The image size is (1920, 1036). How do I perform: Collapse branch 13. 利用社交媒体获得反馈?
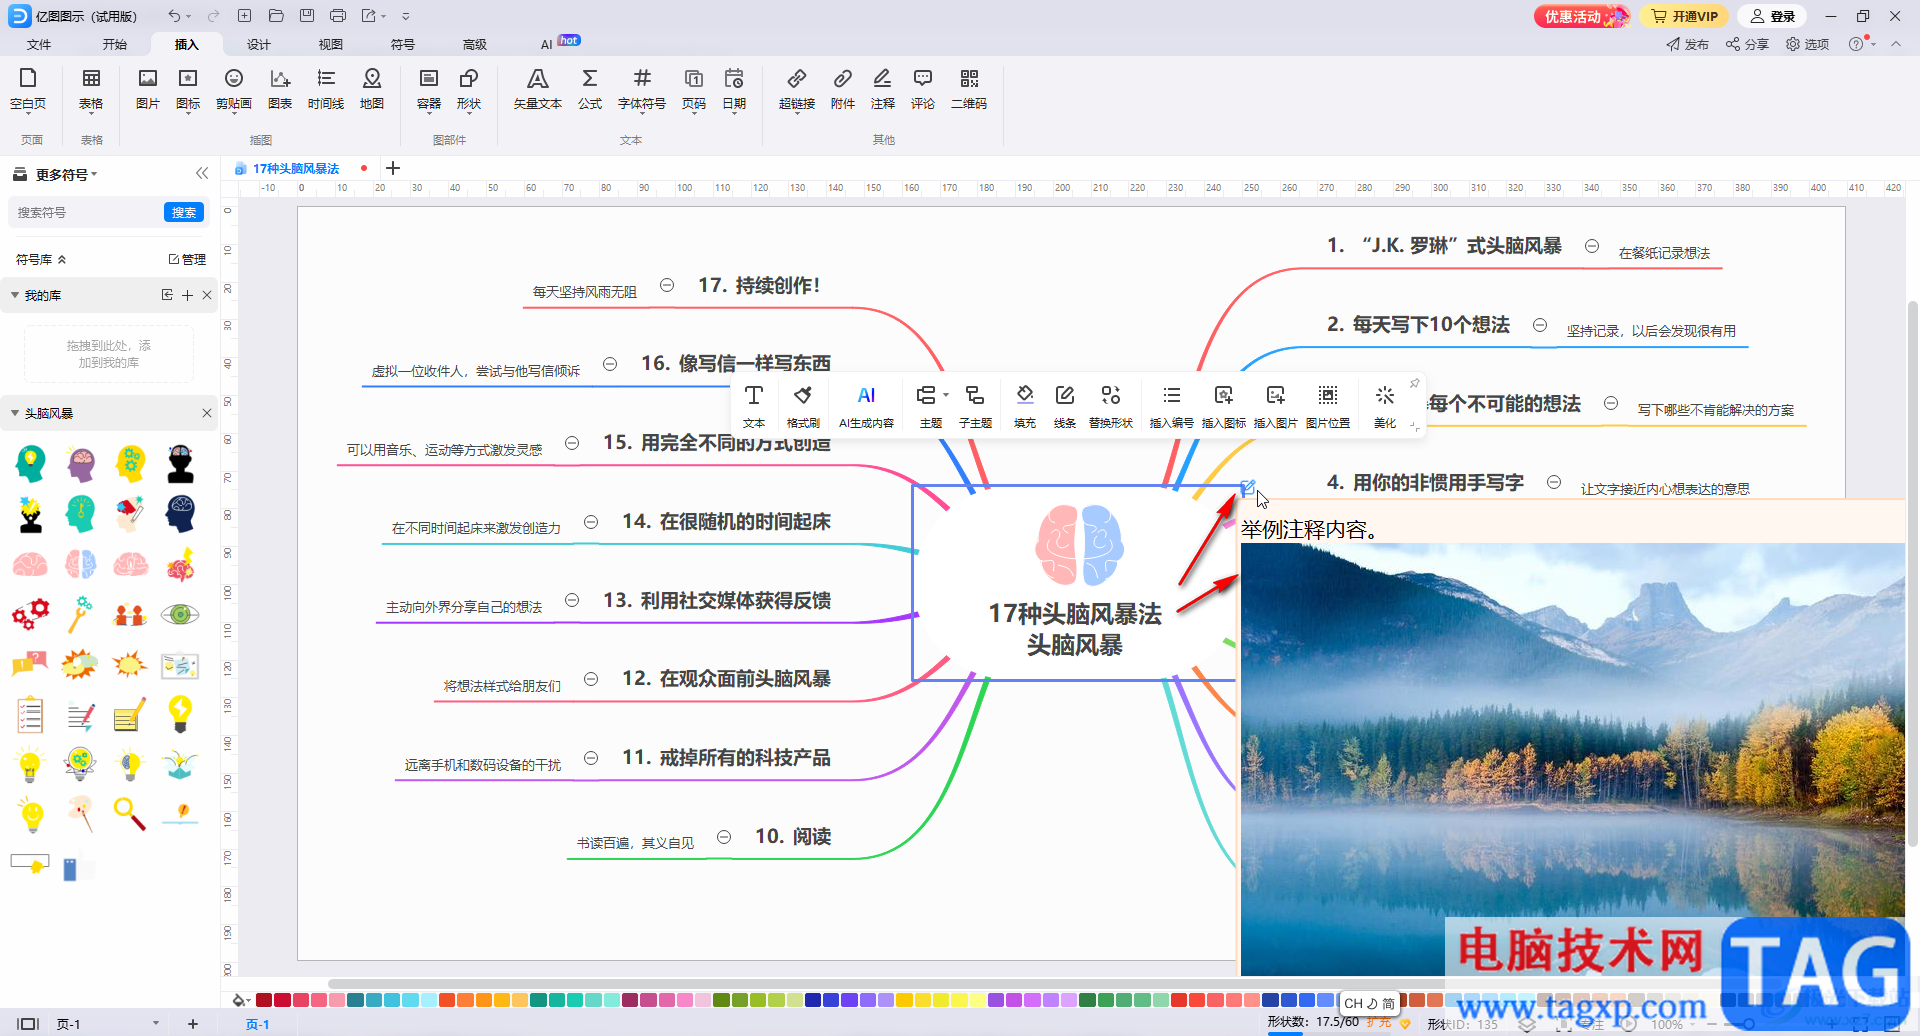(572, 600)
